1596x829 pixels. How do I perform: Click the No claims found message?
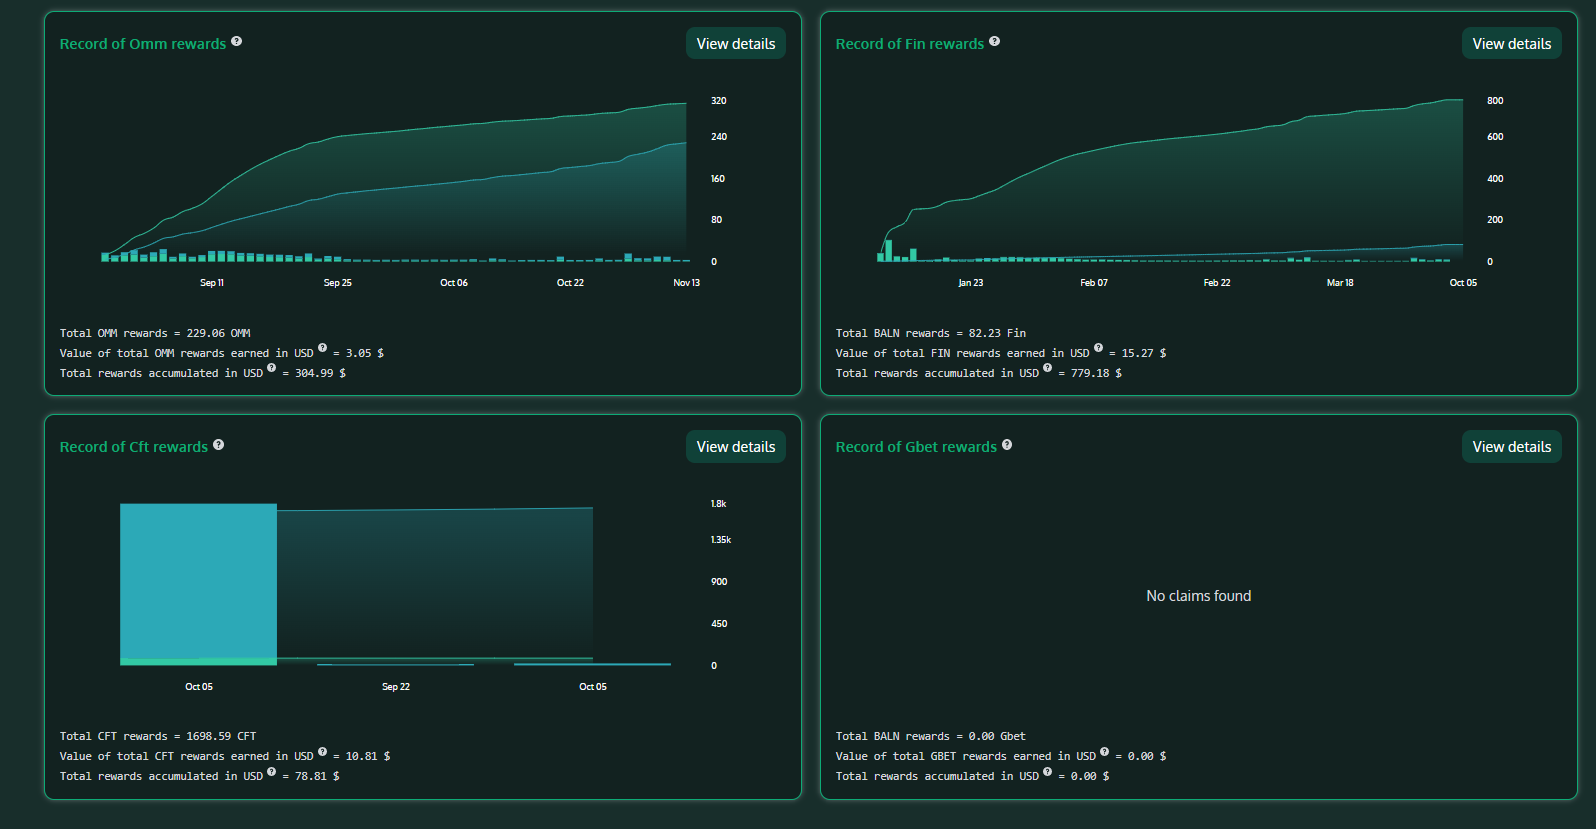(1198, 596)
